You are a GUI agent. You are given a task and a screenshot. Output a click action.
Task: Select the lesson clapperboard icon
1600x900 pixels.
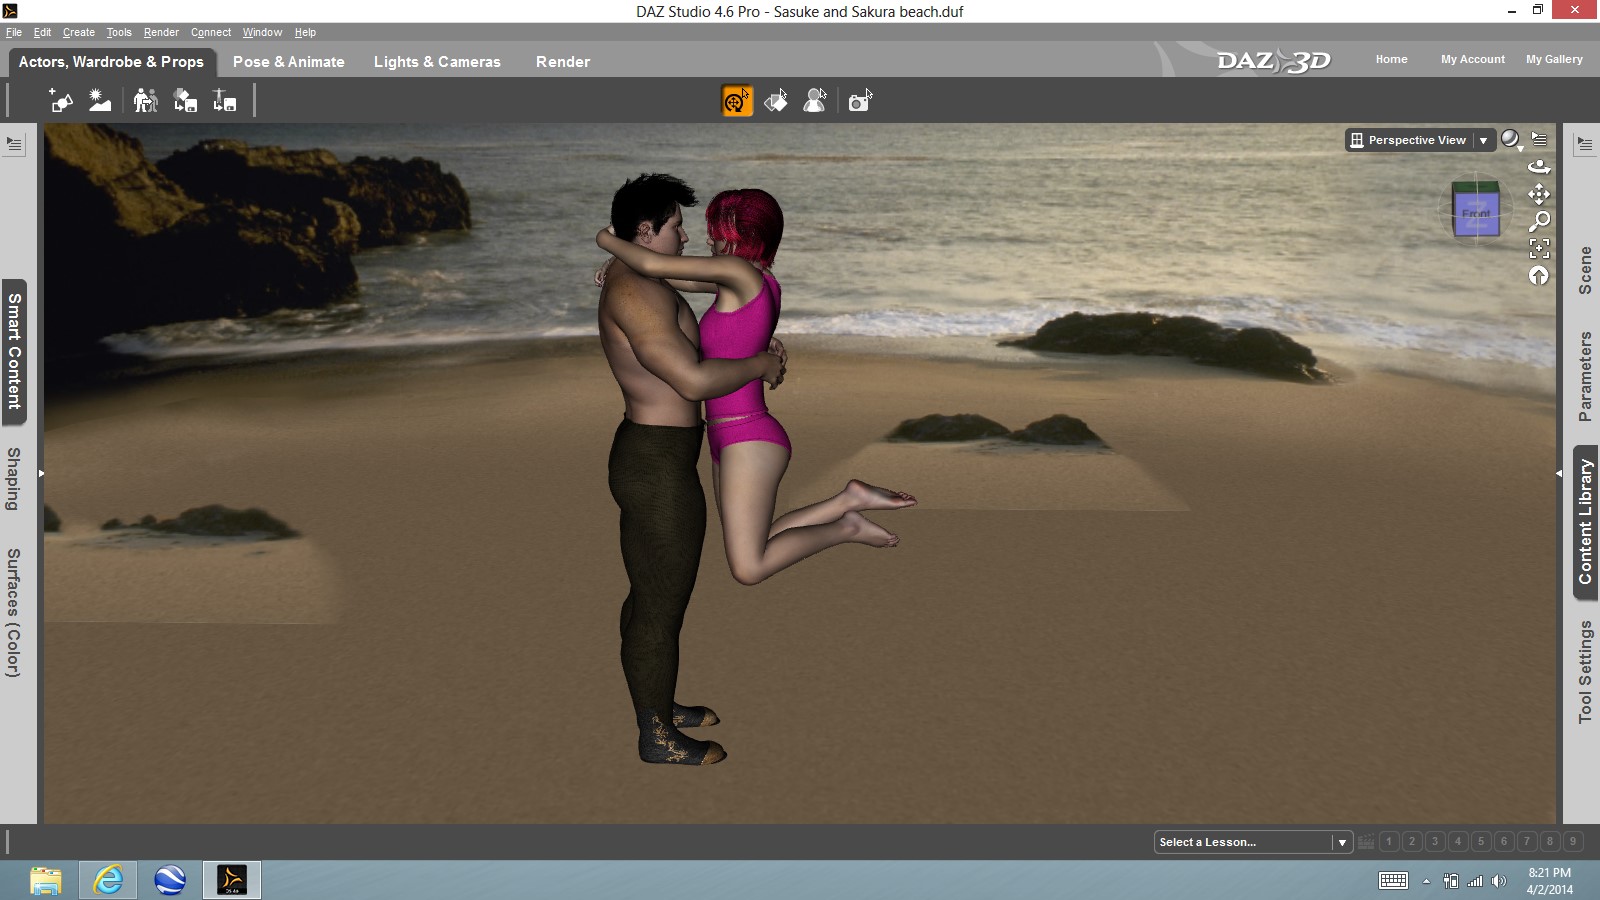(x=1366, y=842)
